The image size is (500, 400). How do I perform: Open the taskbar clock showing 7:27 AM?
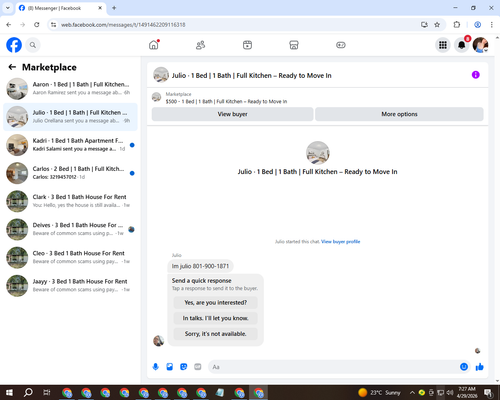[467, 393]
